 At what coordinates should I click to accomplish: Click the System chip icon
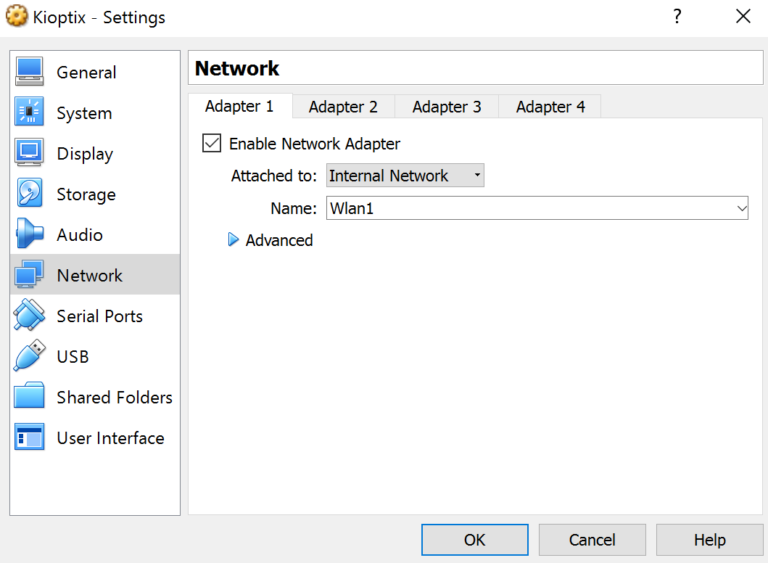29,112
